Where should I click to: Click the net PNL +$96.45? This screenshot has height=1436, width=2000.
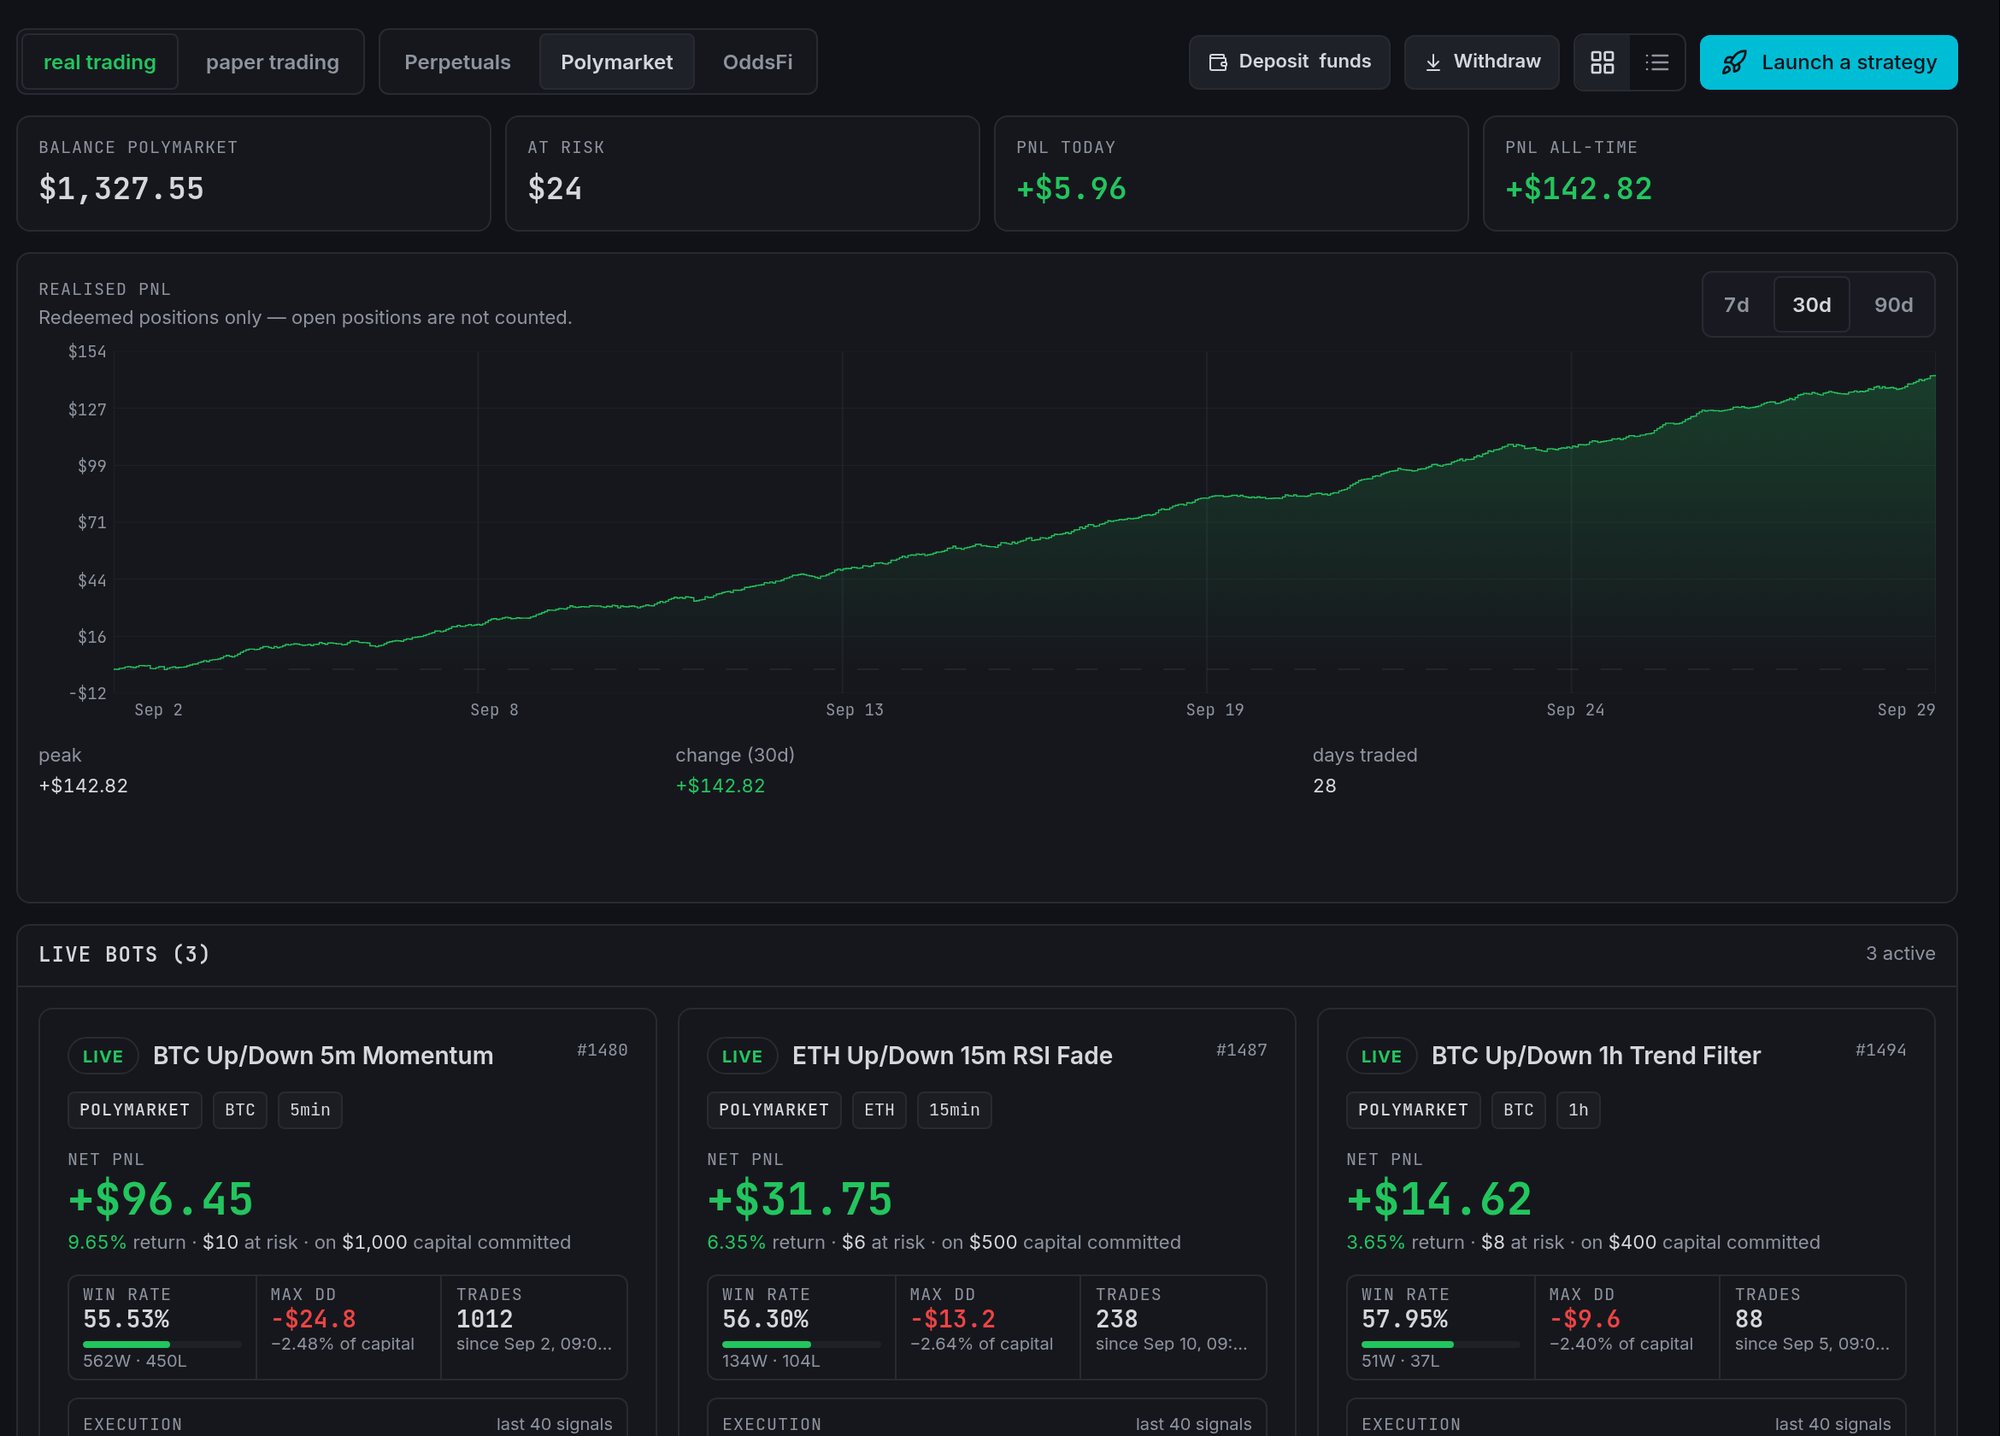click(160, 1199)
